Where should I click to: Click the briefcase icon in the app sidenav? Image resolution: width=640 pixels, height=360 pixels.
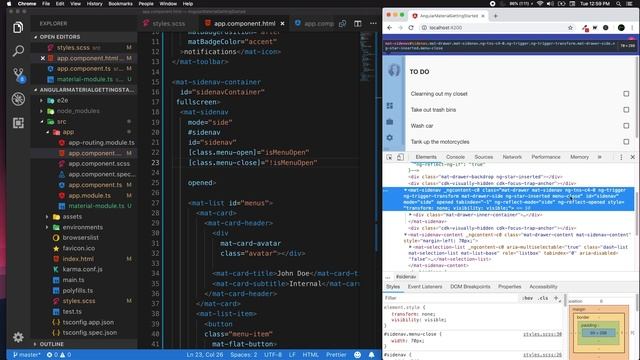[x=390, y=122]
